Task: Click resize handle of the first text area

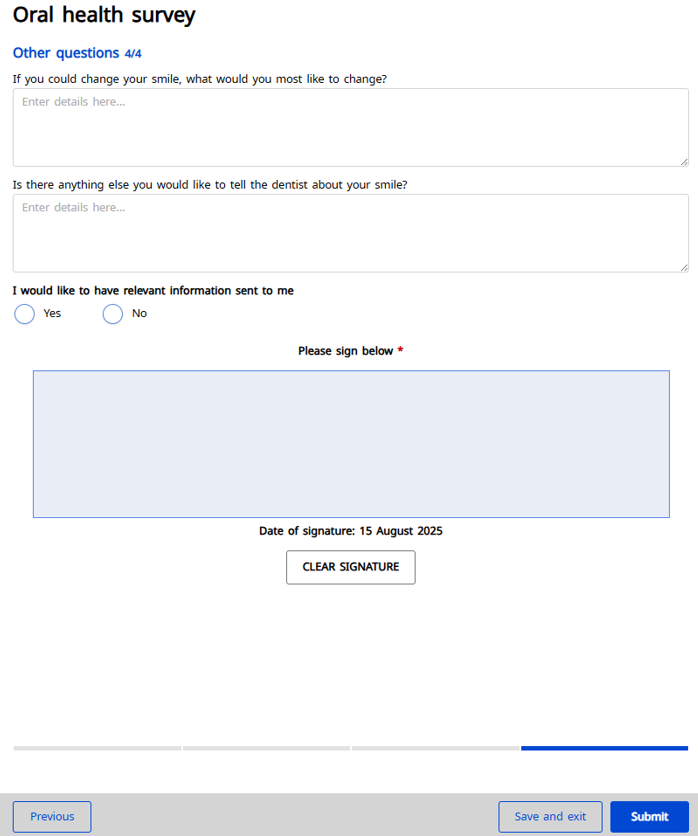Action: 684,161
